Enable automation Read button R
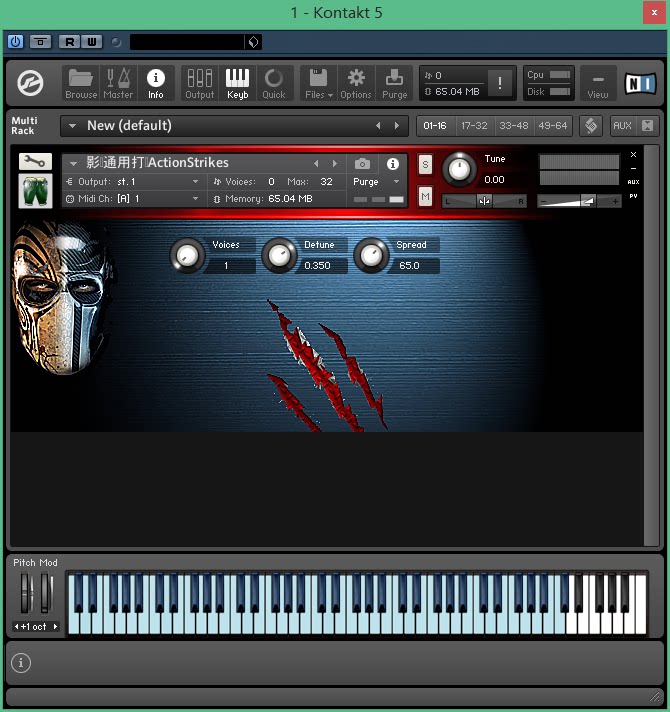This screenshot has width=670, height=712. (x=70, y=42)
